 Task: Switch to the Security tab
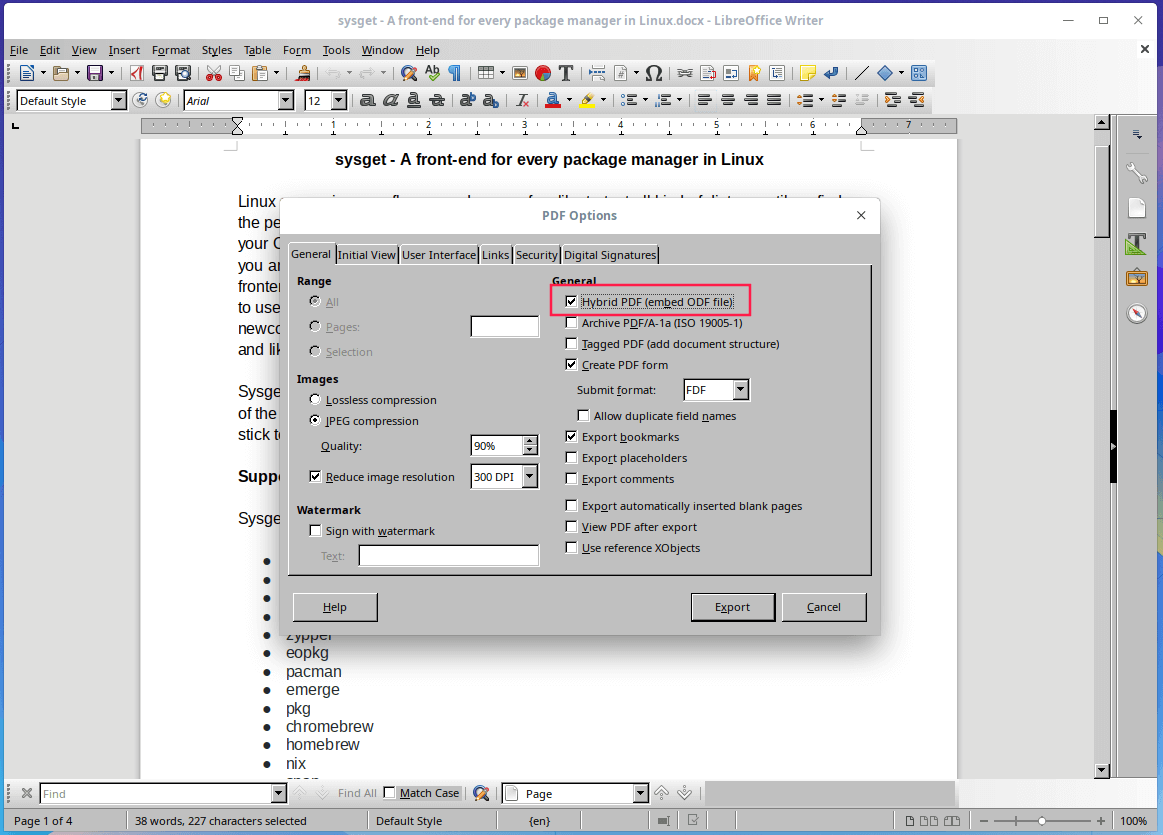pos(536,254)
